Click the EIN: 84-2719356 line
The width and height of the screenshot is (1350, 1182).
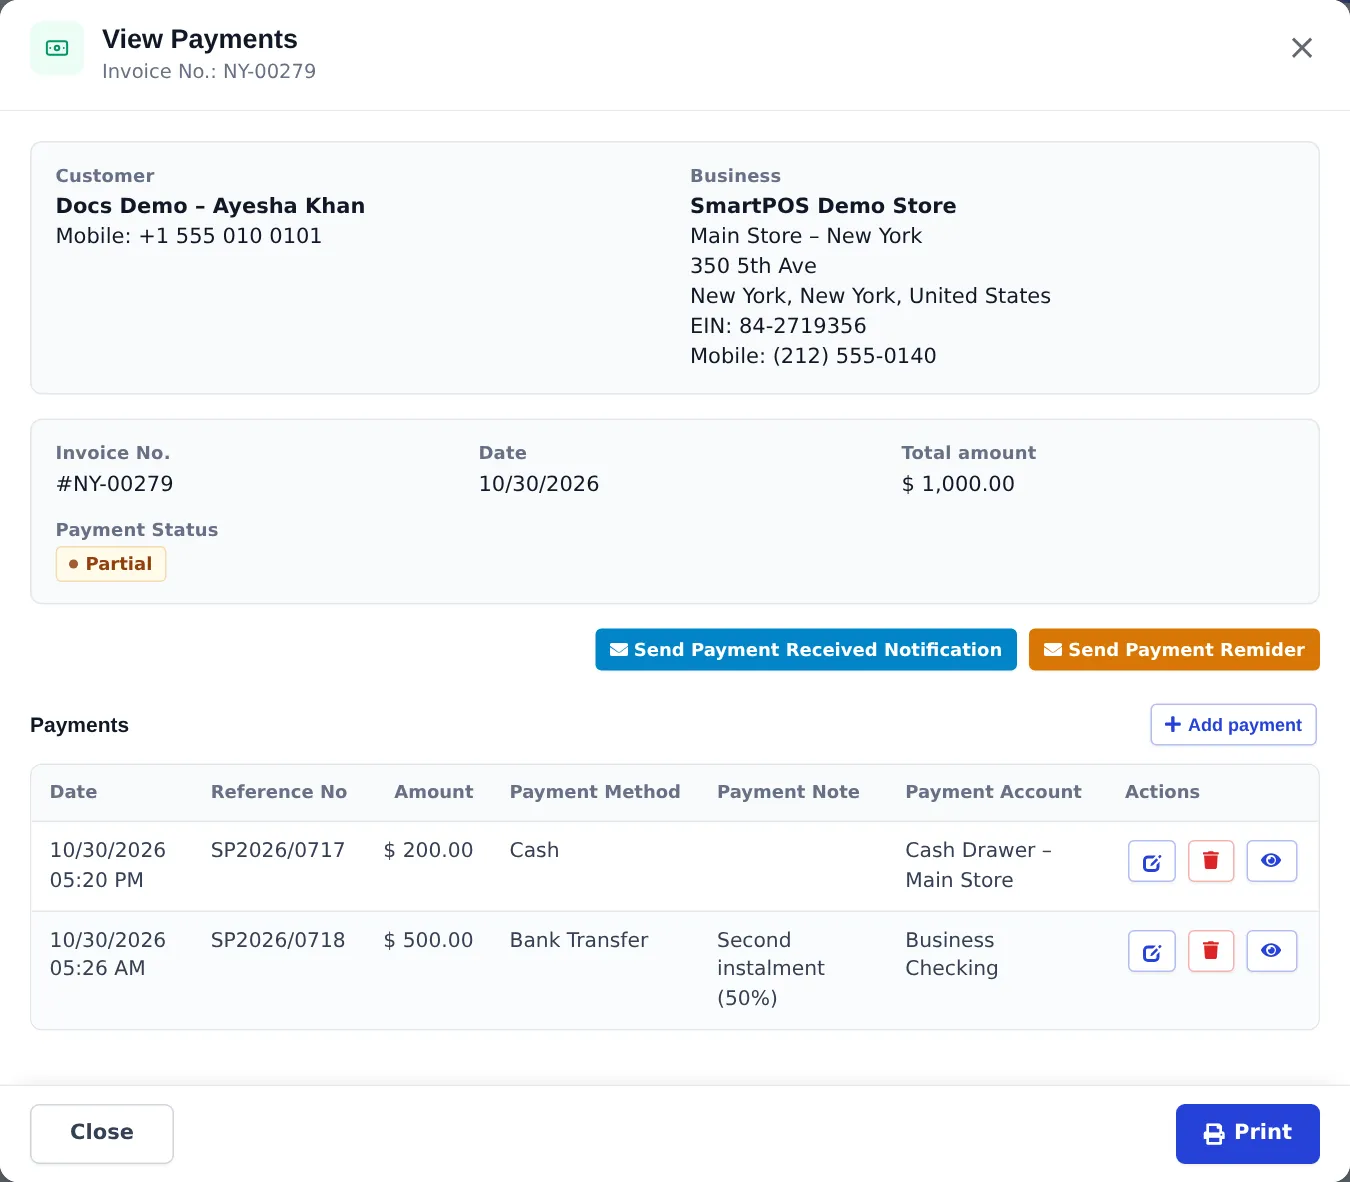tap(778, 326)
